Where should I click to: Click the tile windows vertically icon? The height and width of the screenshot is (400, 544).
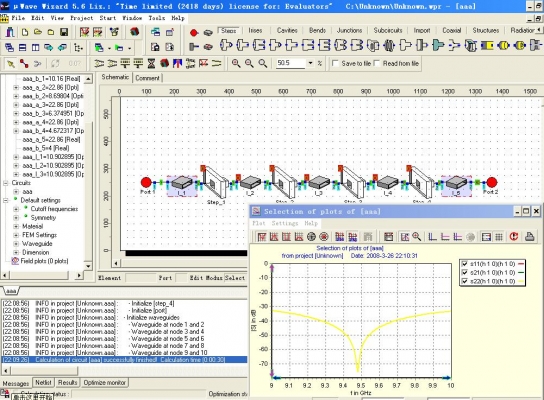[x=35, y=48]
